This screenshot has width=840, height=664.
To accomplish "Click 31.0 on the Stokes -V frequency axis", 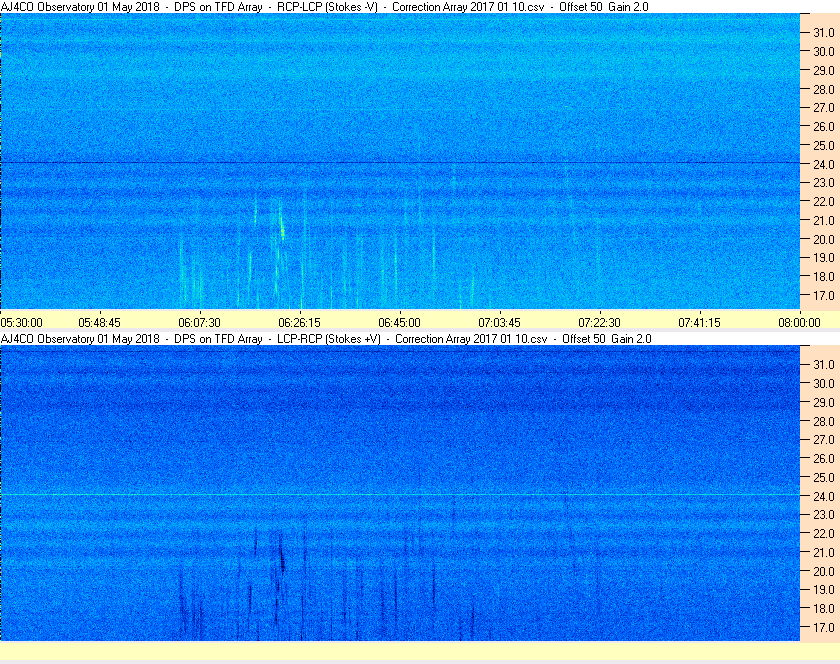I will pyautogui.click(x=824, y=33).
